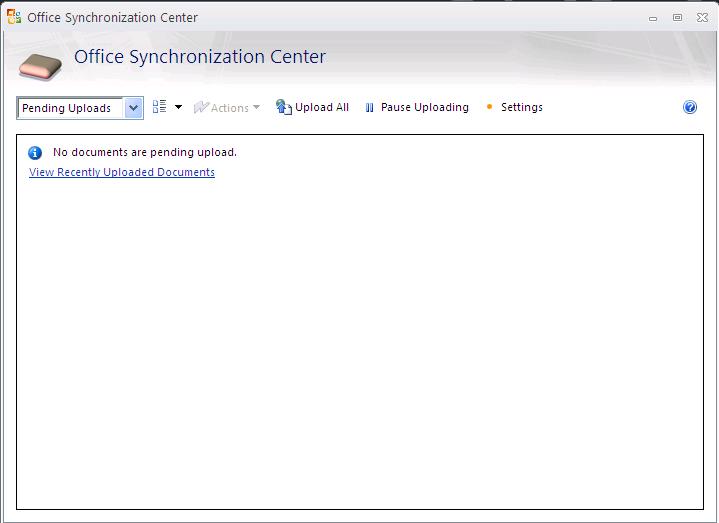Expand the Actions dropdown arrow

tap(256, 107)
